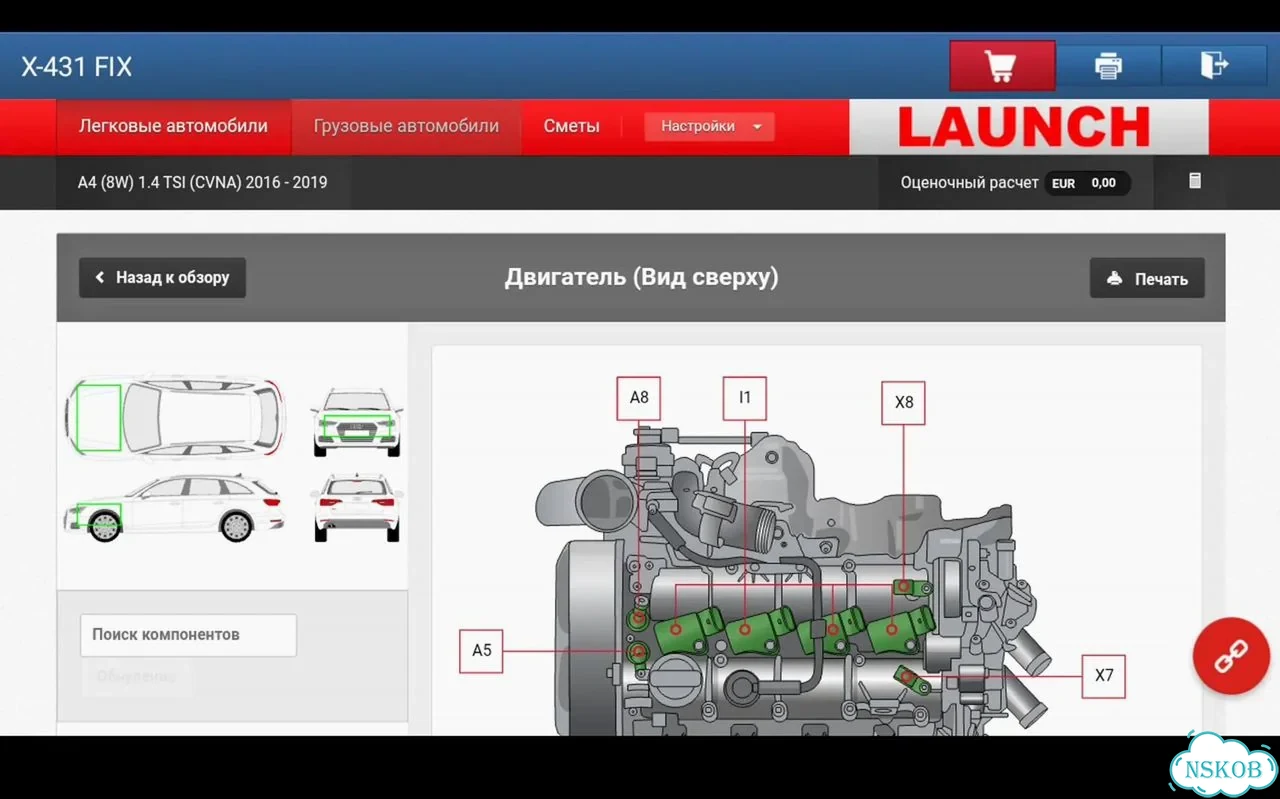This screenshot has height=799, width=1280.
Task: Click component label A8
Action: [639, 397]
